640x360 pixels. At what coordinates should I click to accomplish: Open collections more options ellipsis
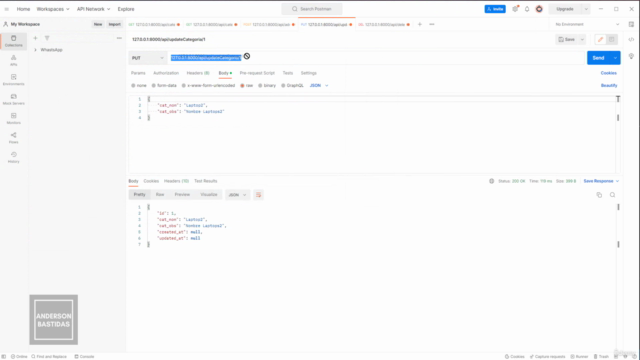pos(119,38)
